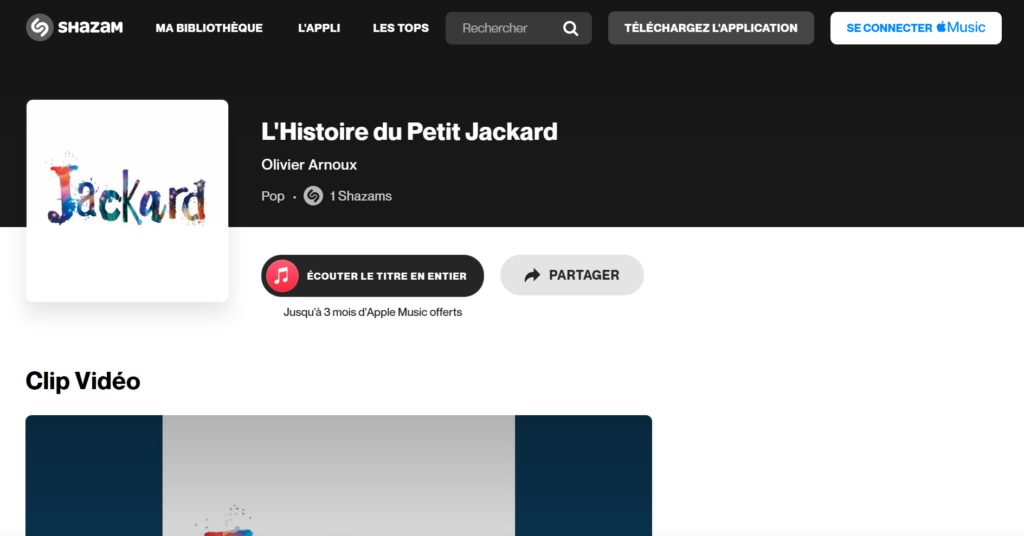Click the Jackard album cover
The width and height of the screenshot is (1024, 536).
127,200
